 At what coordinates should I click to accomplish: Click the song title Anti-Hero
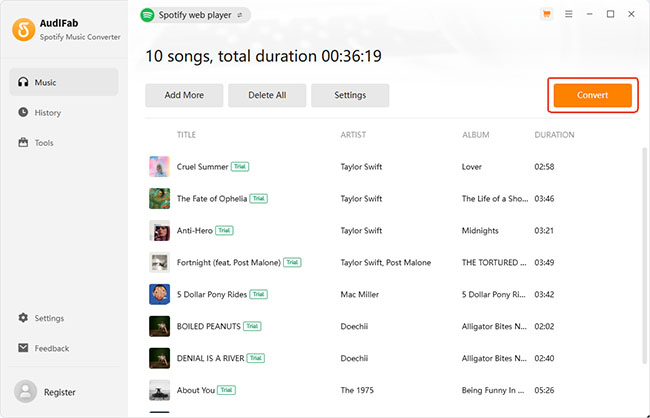tap(194, 231)
